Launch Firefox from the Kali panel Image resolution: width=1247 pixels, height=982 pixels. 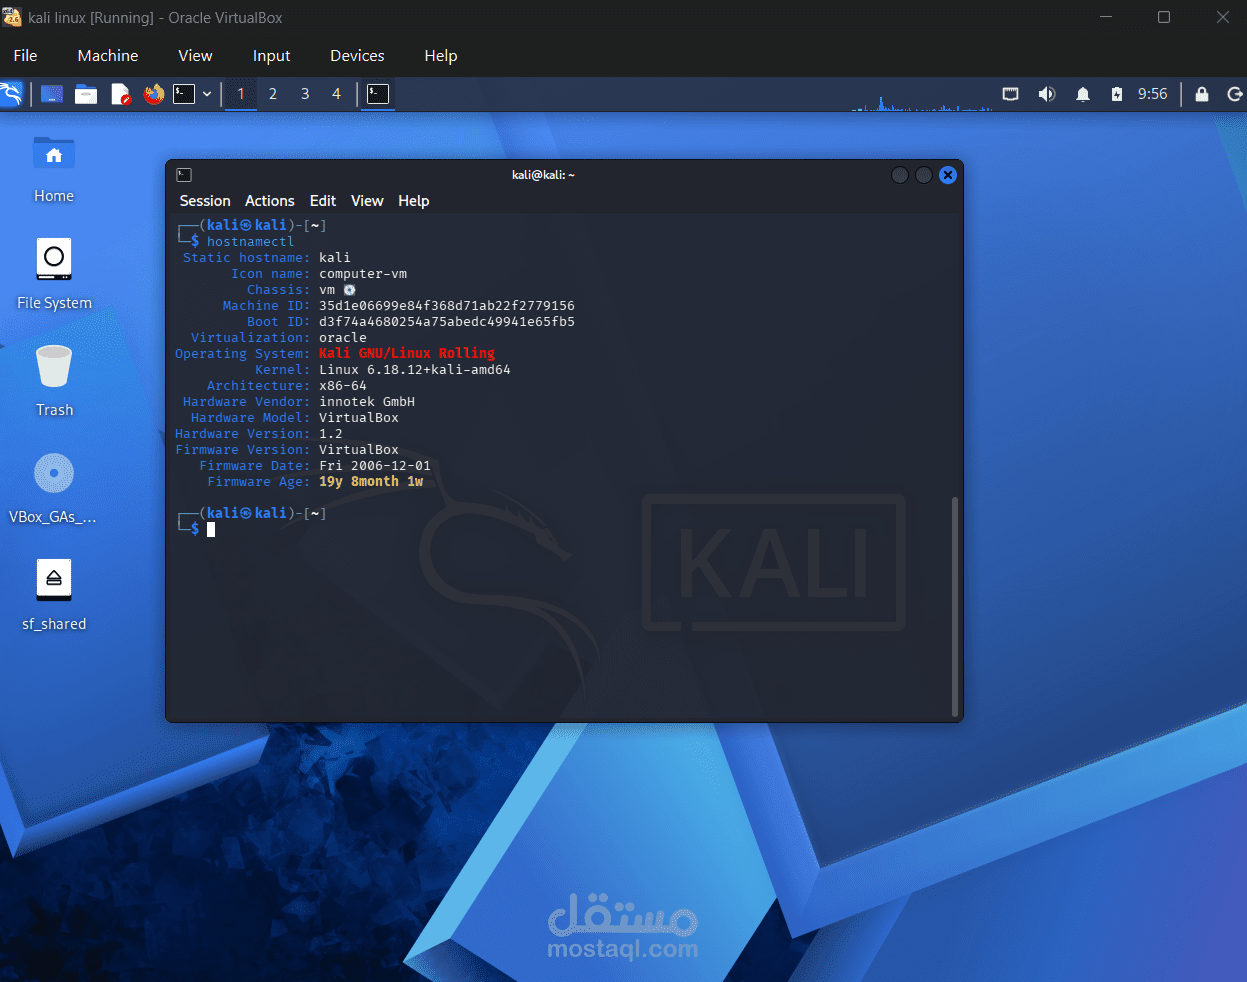tap(153, 94)
